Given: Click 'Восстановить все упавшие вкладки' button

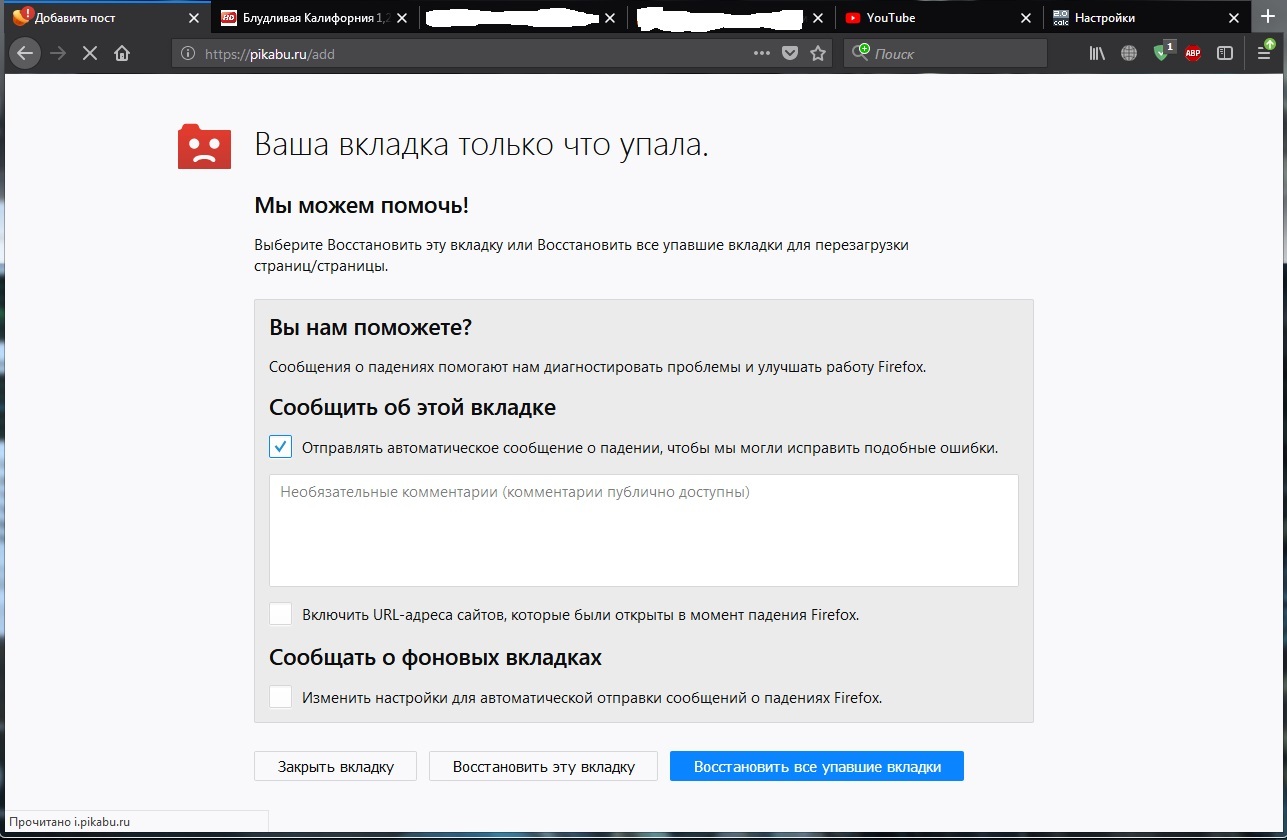Looking at the screenshot, I should (x=817, y=767).
